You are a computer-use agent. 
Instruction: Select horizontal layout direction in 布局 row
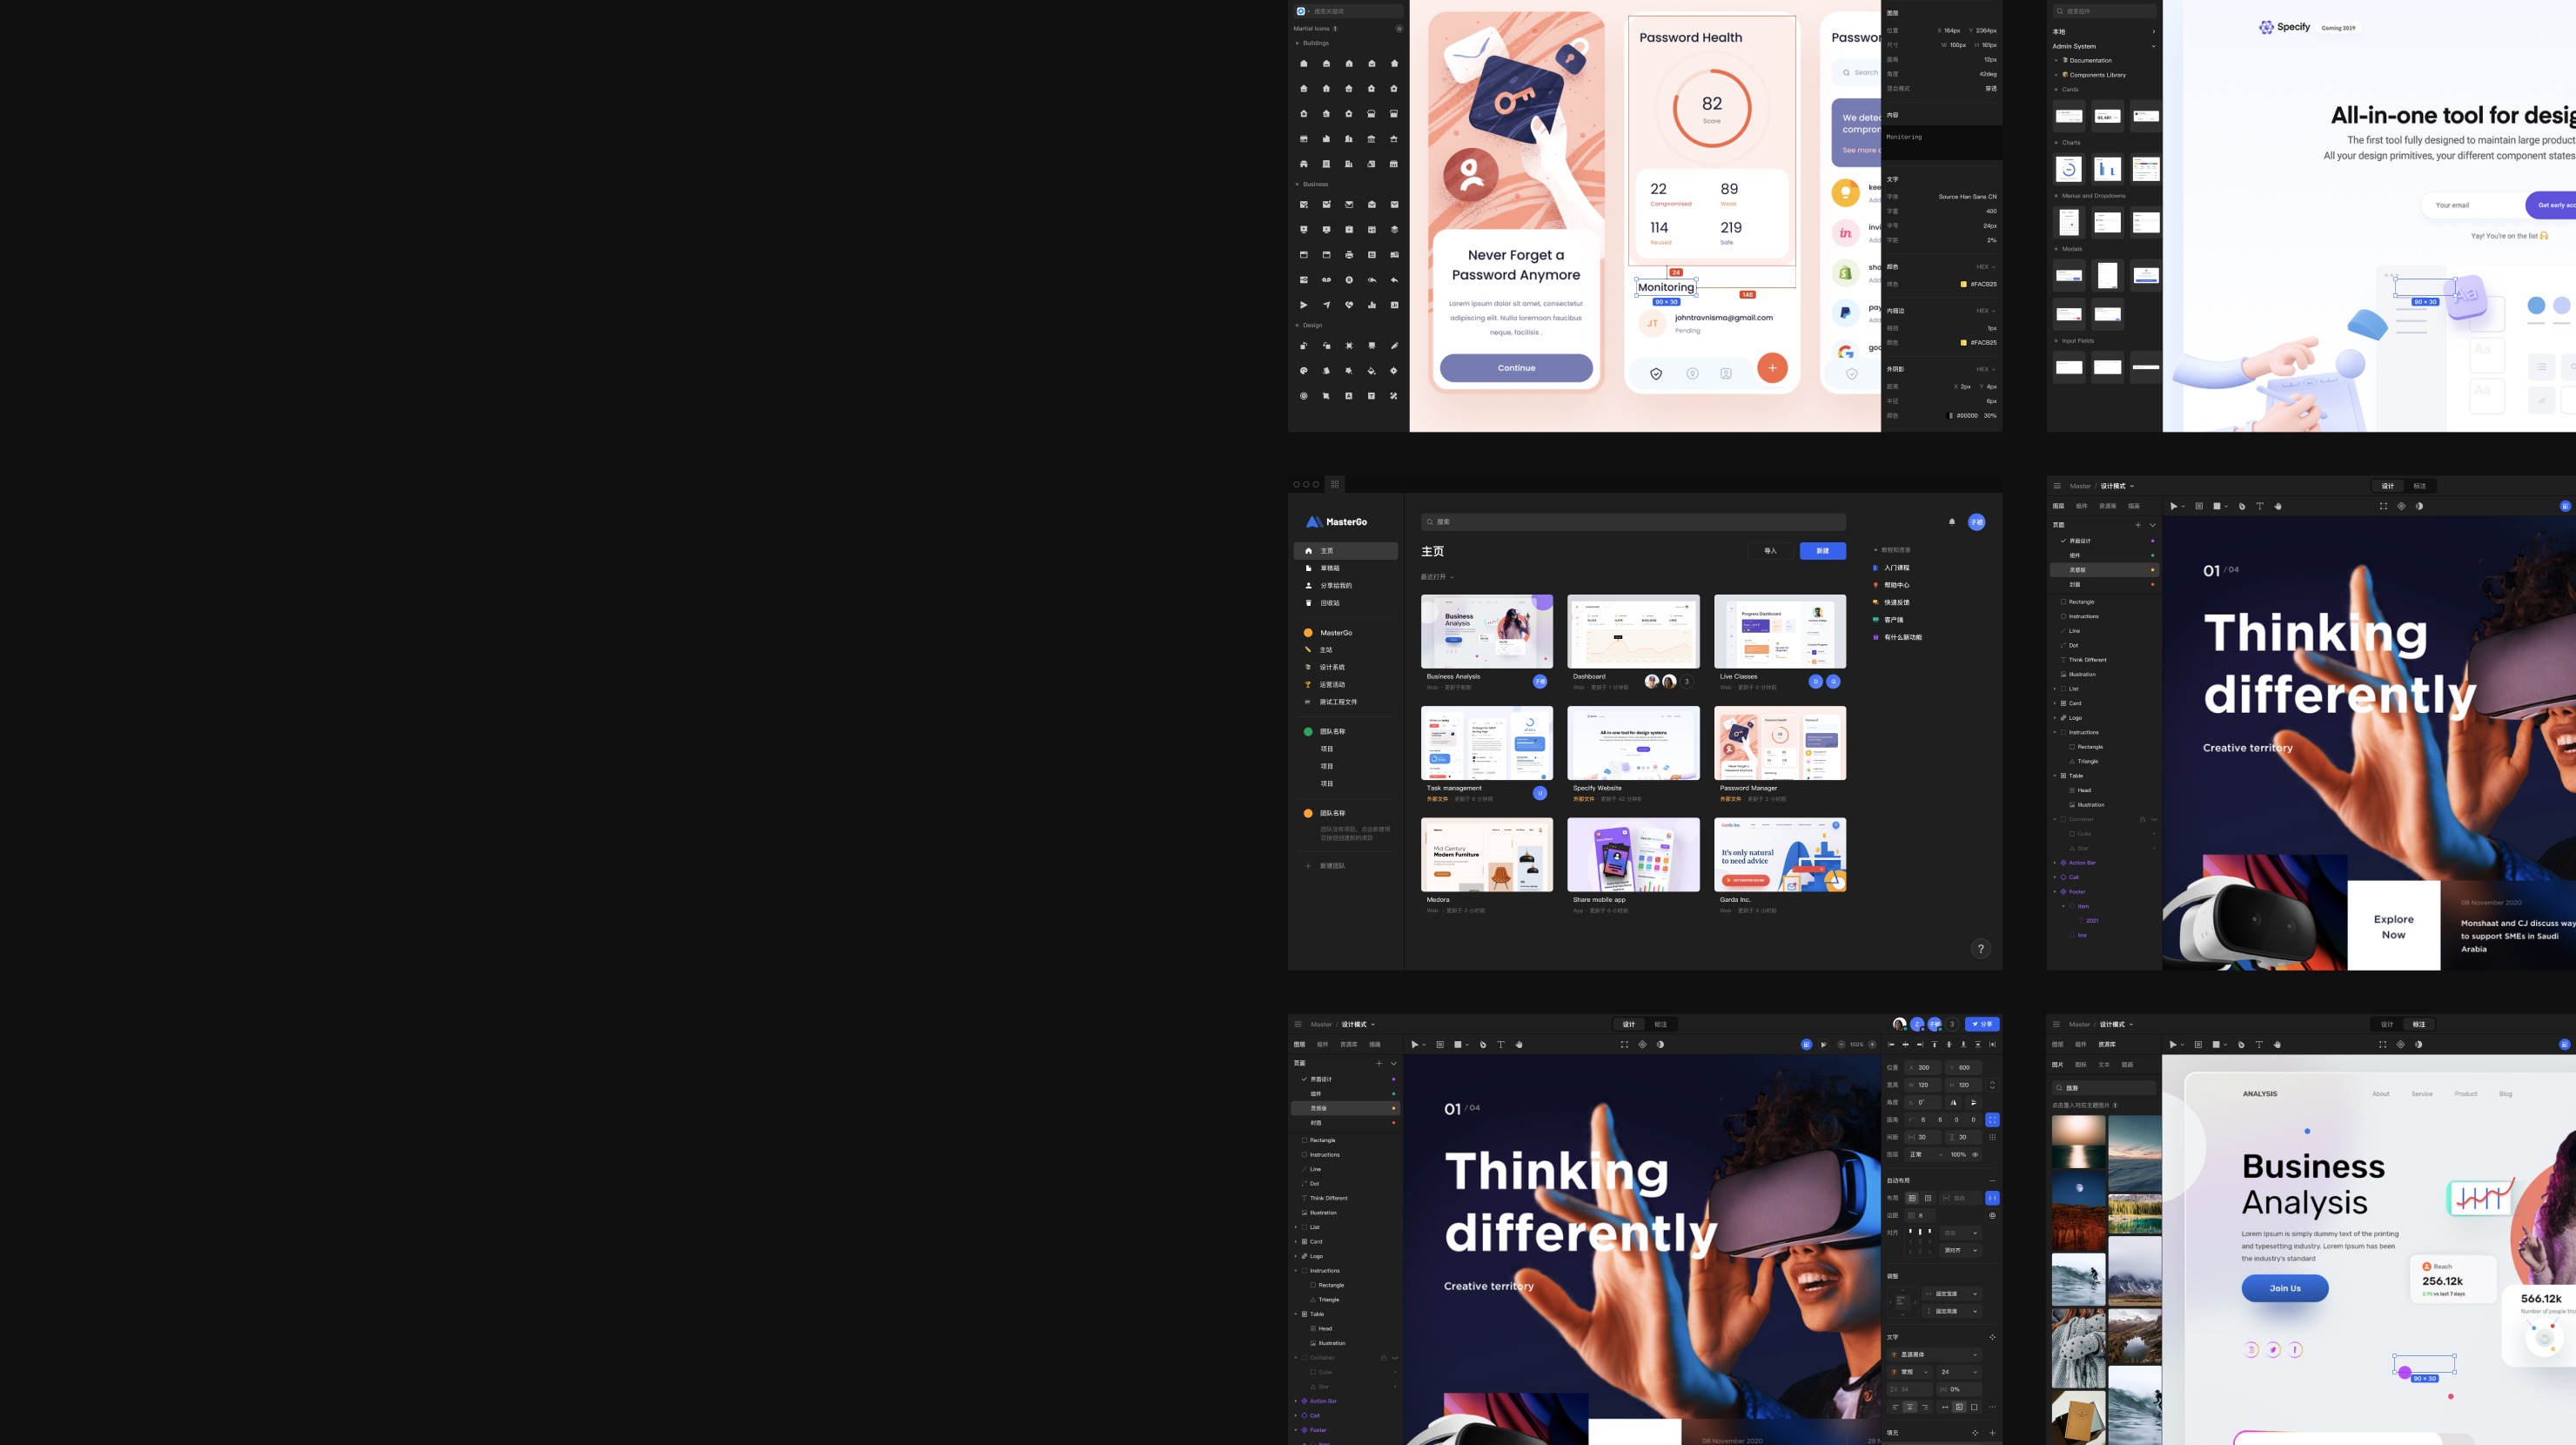[1911, 1198]
